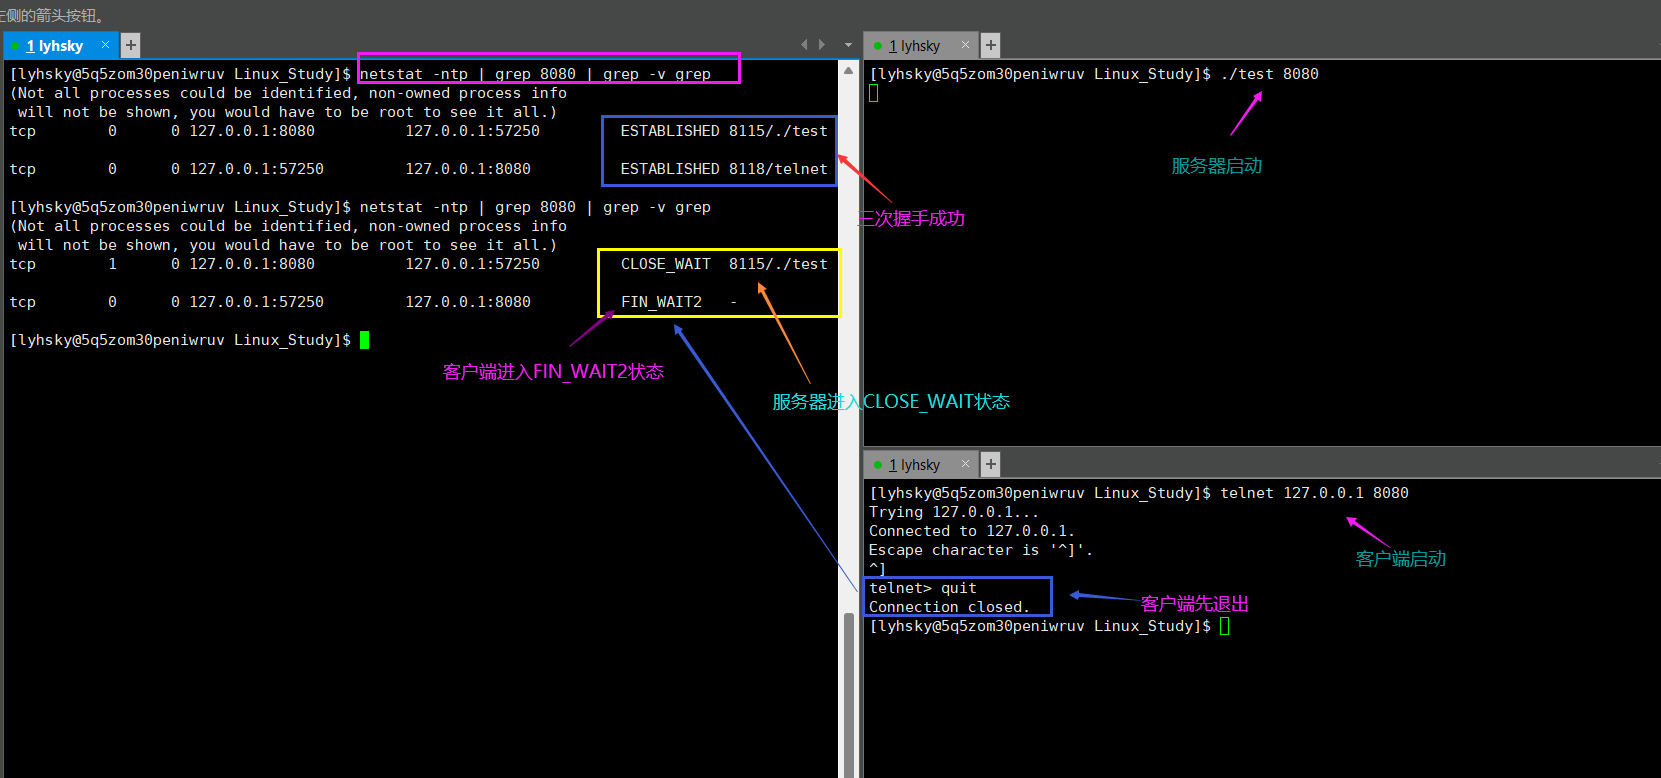Close the left pane lyhsky tab
The image size is (1661, 778).
click(105, 45)
